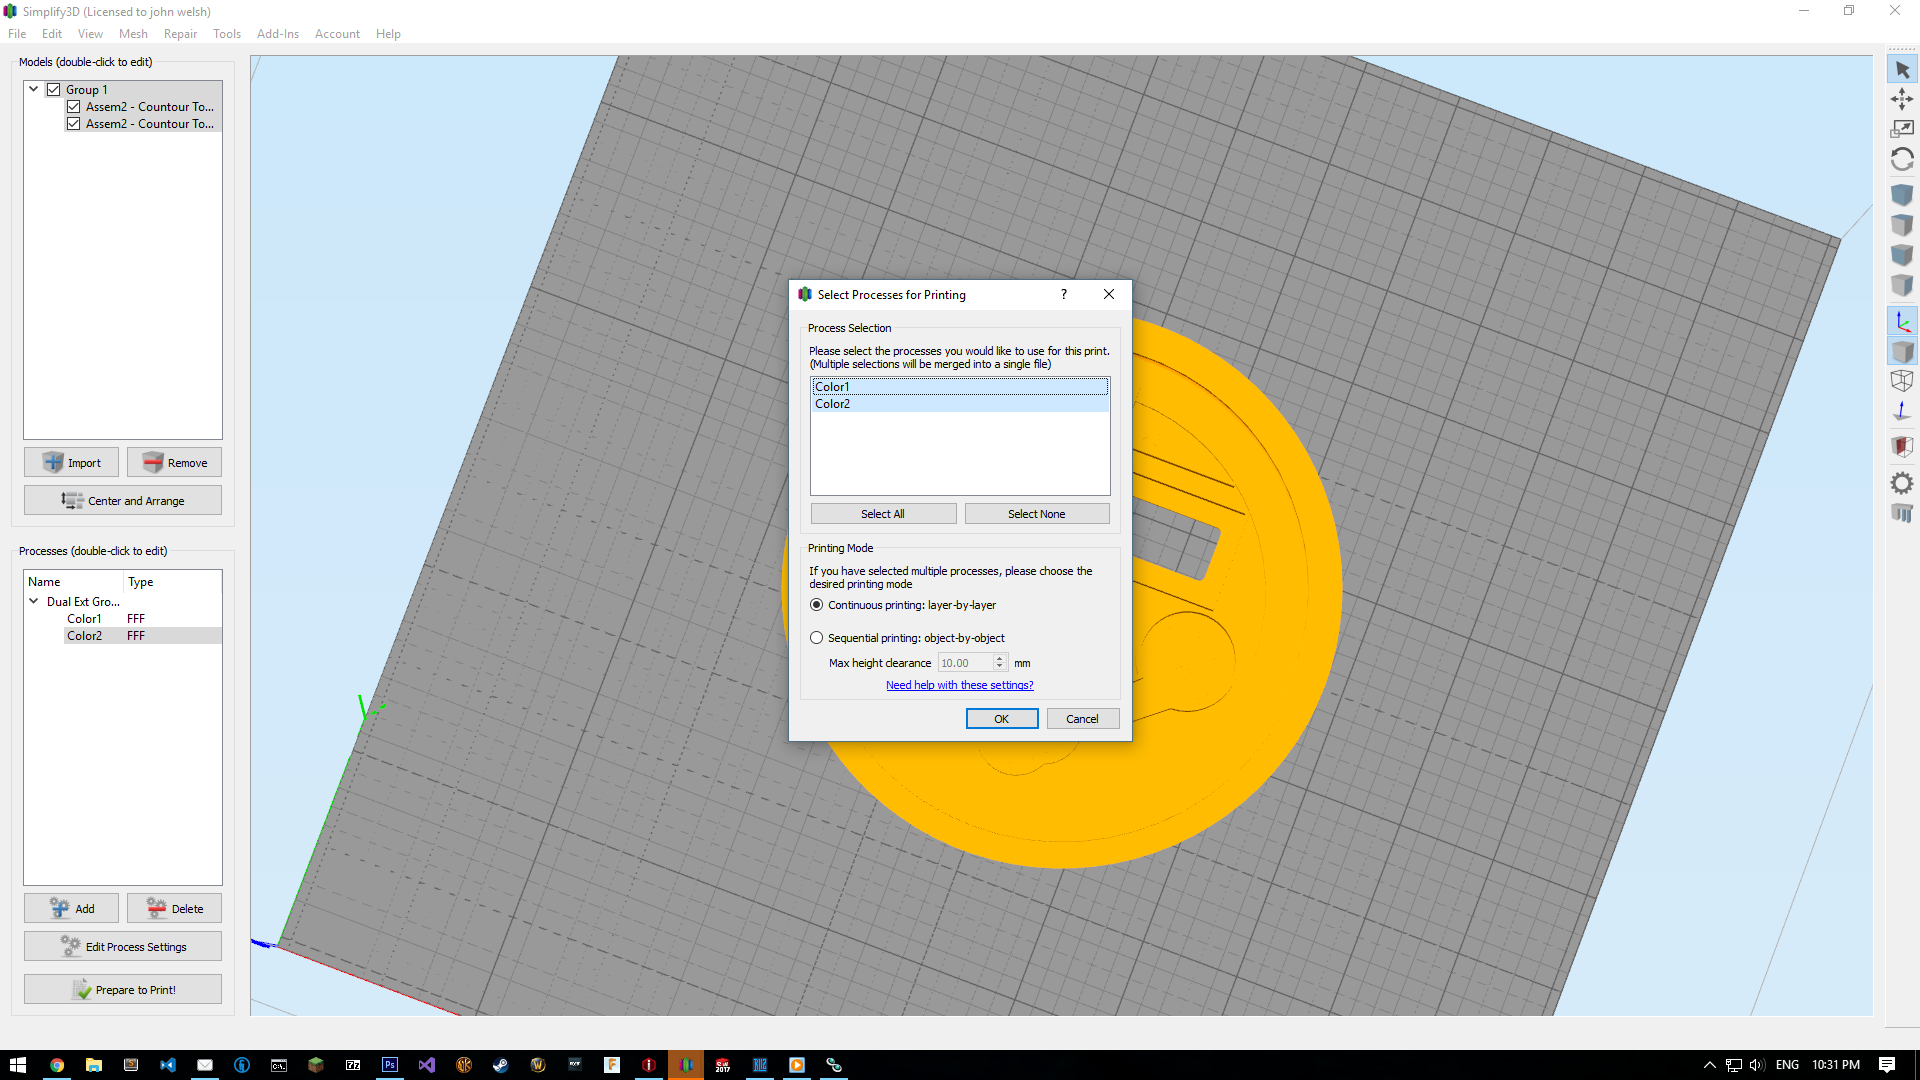The image size is (1920, 1080).
Task: Open the customize support structures tool
Action: point(1902,513)
